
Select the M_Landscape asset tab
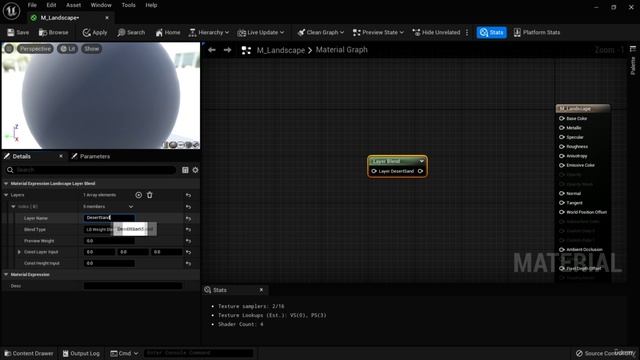click(60, 18)
